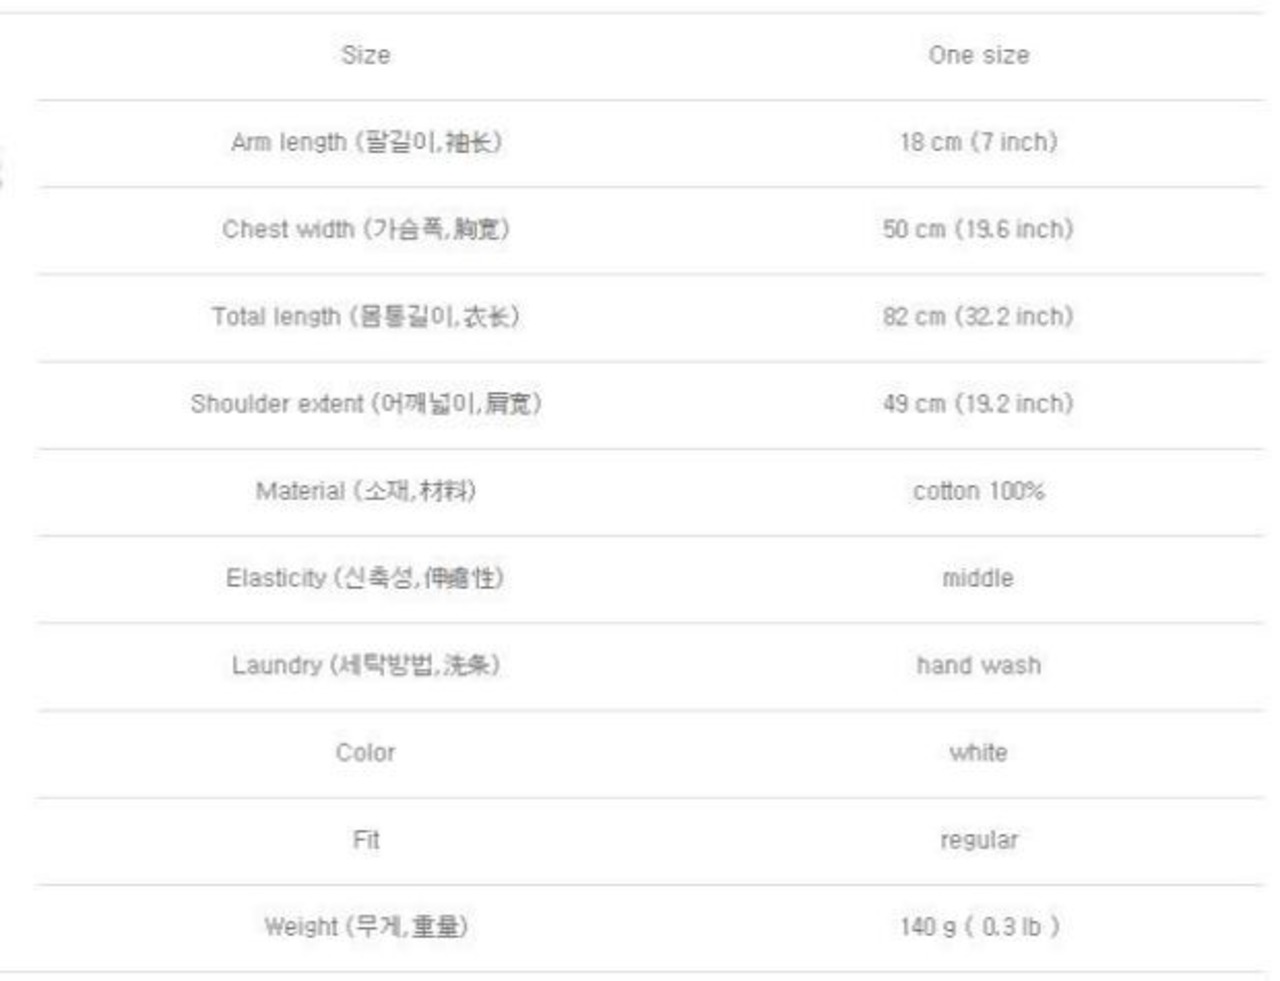The image size is (1280, 981).
Task: Click the 49 cm (19.2 inch) value
Action: (x=978, y=404)
